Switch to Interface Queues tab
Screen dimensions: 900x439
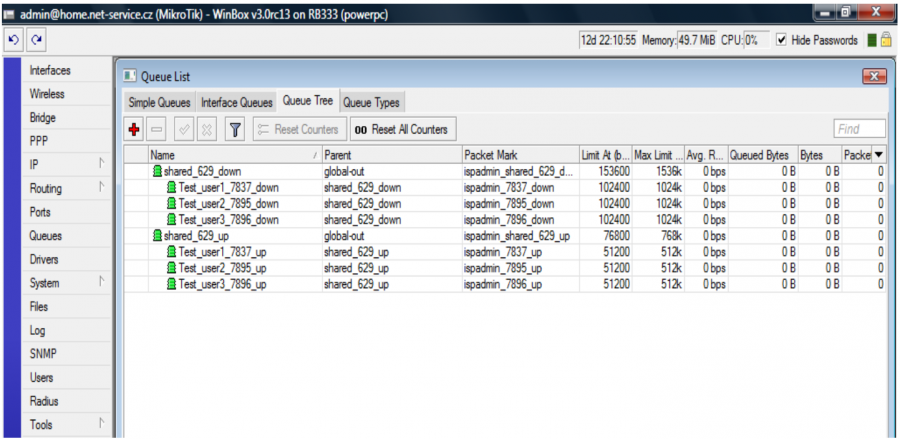coord(236,103)
